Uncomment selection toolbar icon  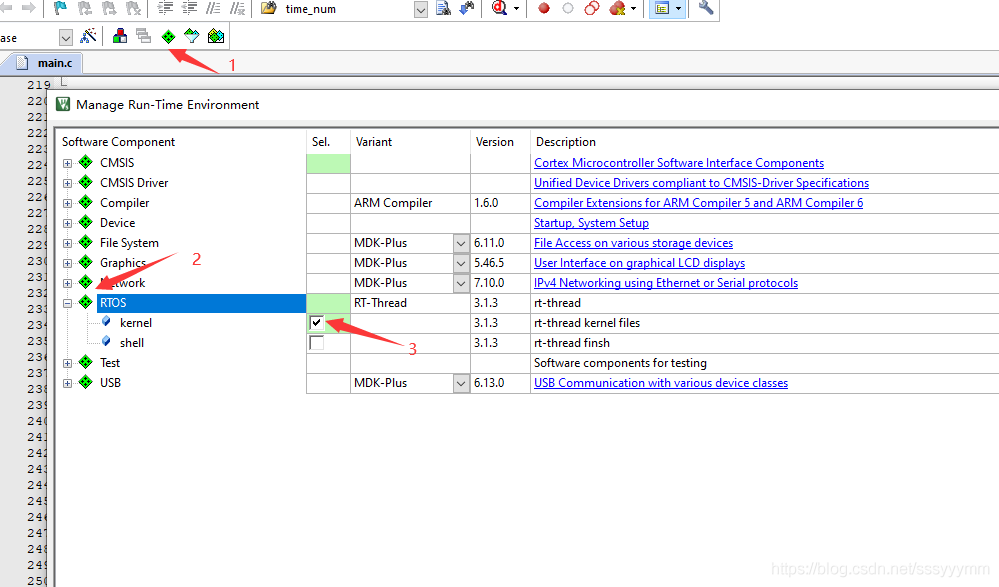[238, 8]
